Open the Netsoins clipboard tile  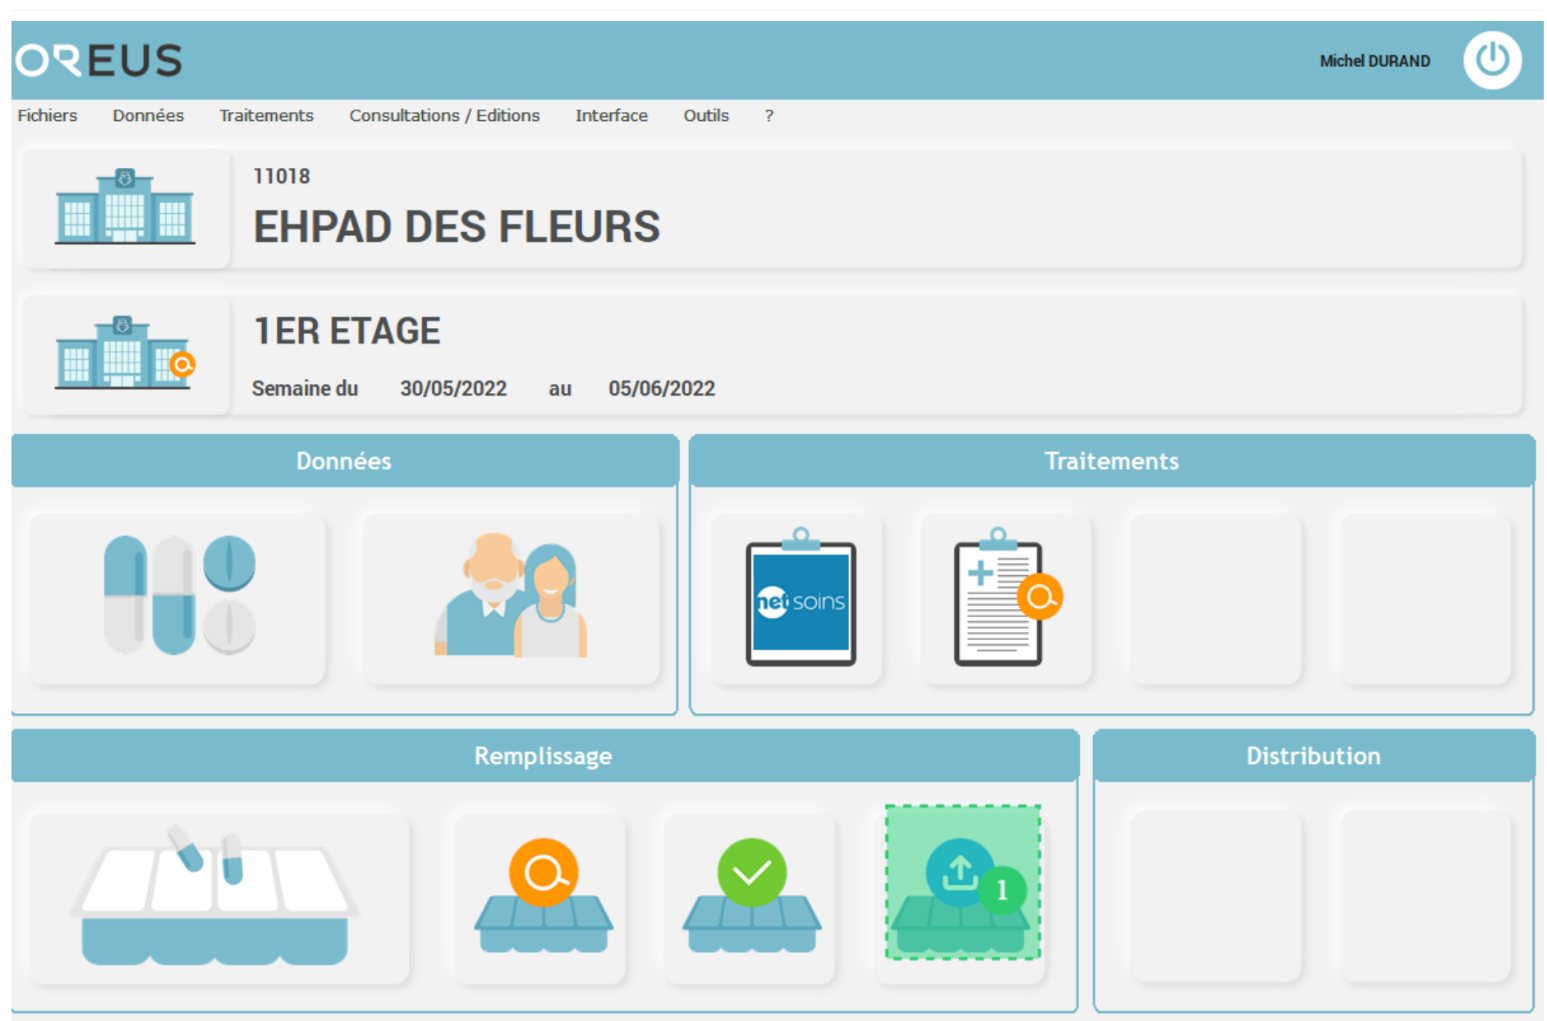pyautogui.click(x=797, y=598)
